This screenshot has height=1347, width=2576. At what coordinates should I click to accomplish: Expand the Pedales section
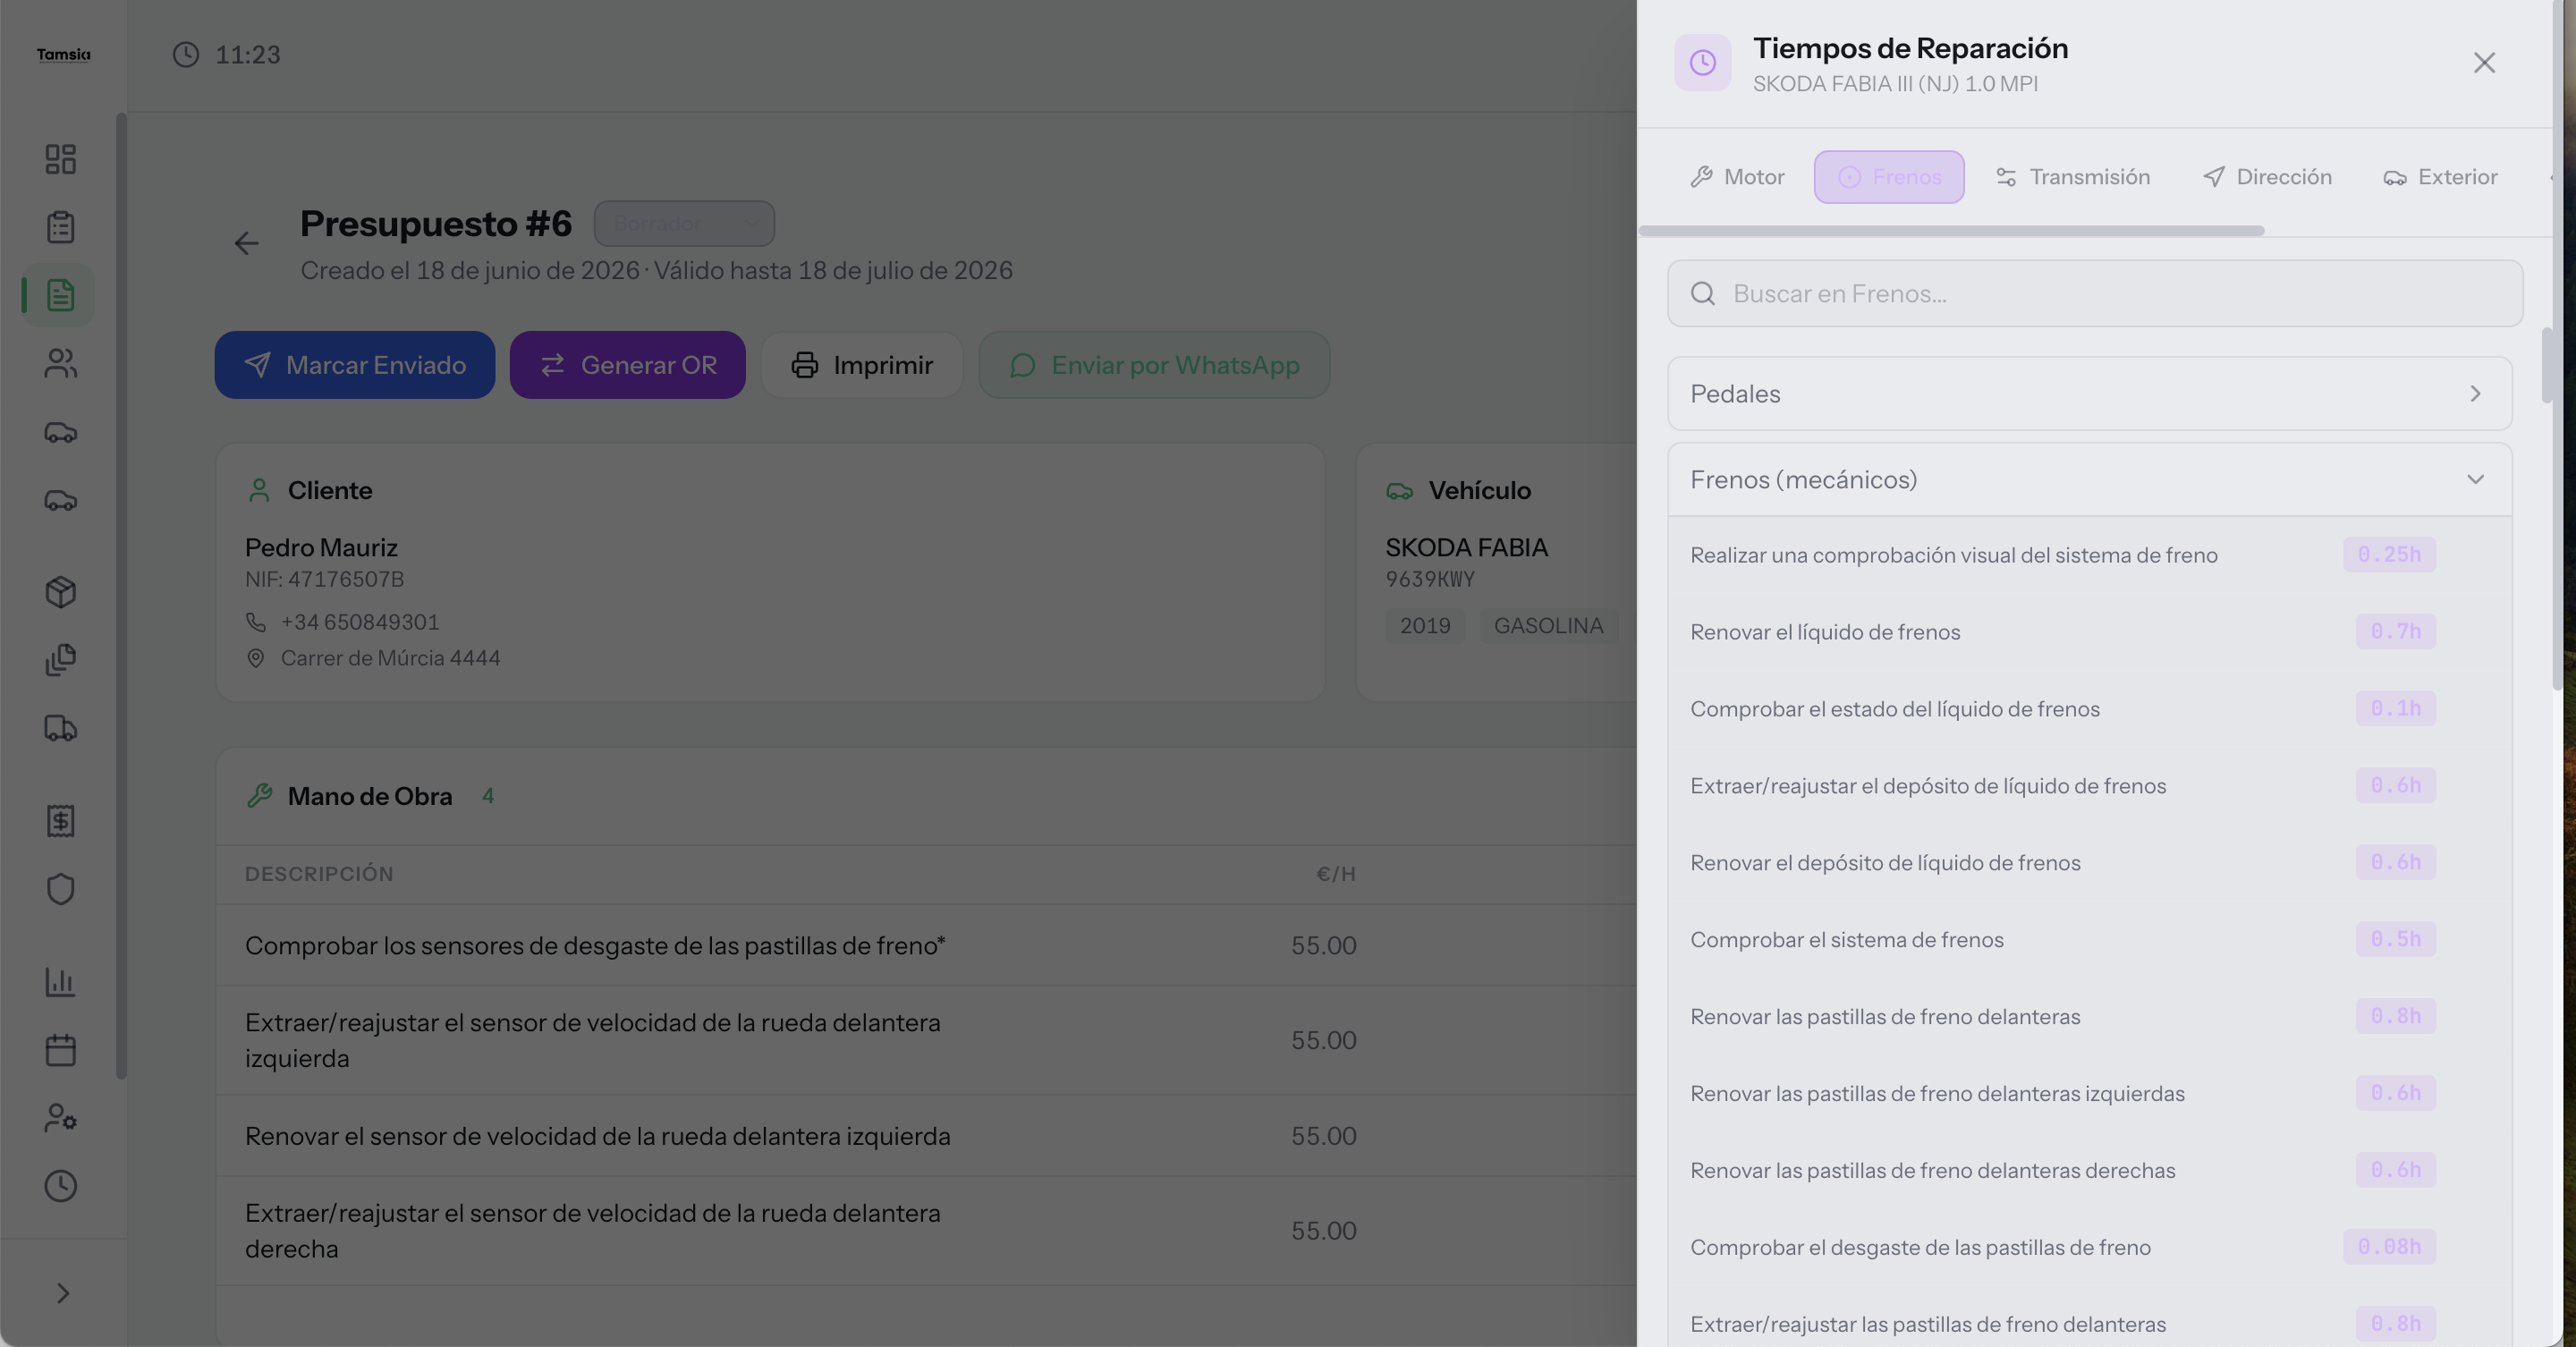pyautogui.click(x=2089, y=394)
